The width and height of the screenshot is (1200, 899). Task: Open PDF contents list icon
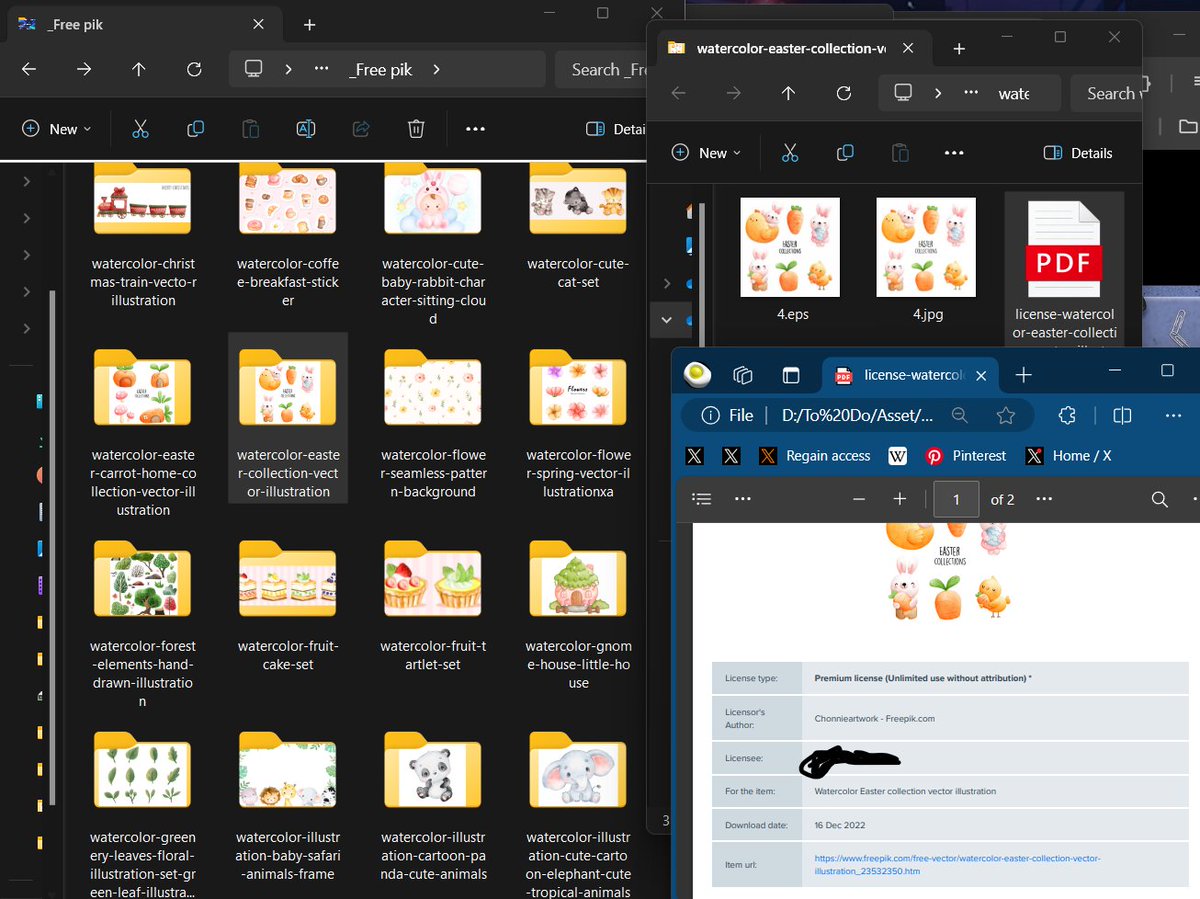(x=702, y=499)
